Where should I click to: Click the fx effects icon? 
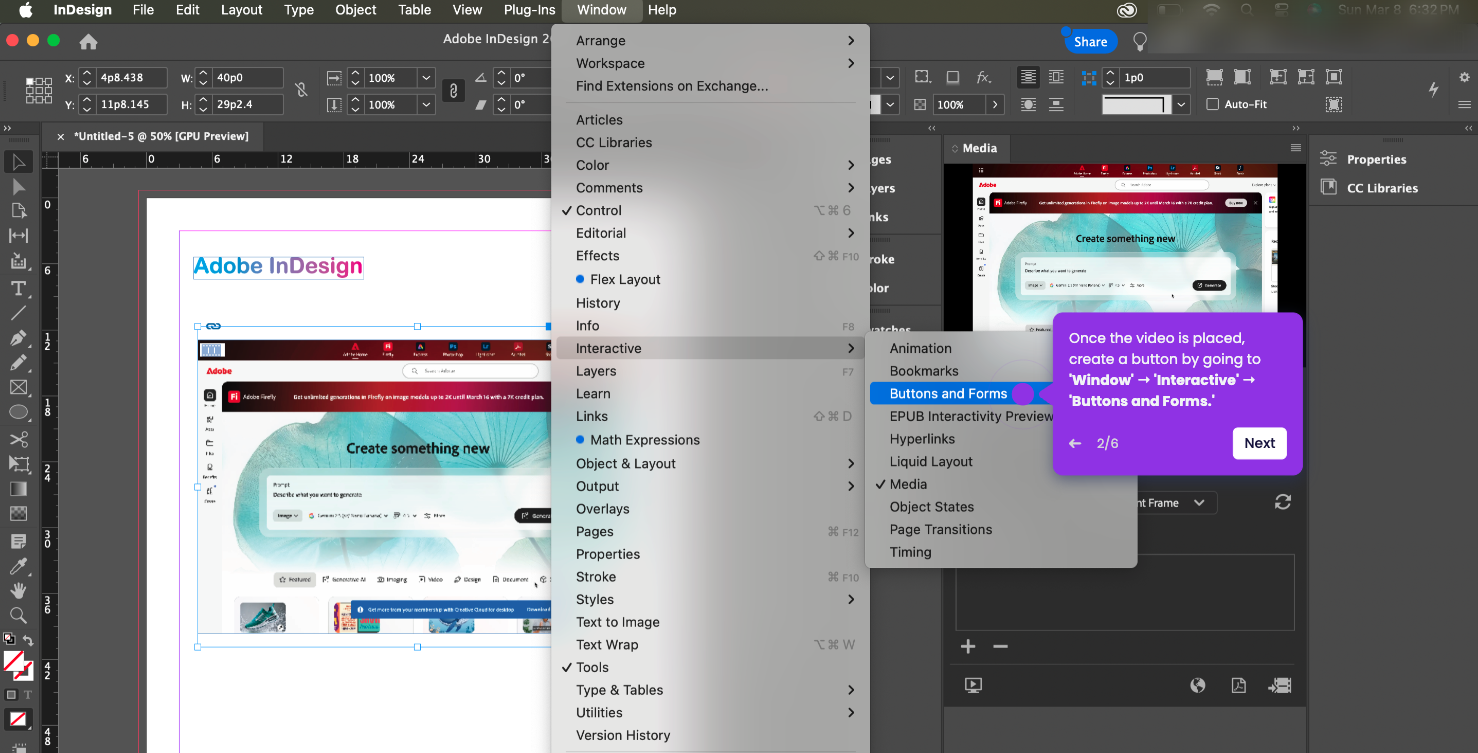(x=983, y=77)
